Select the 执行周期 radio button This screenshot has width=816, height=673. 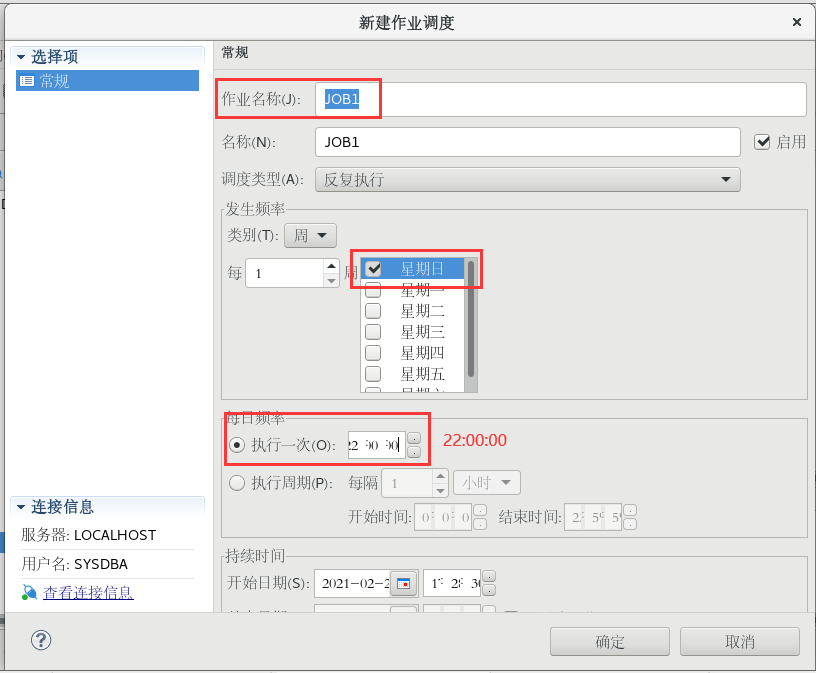coord(237,483)
